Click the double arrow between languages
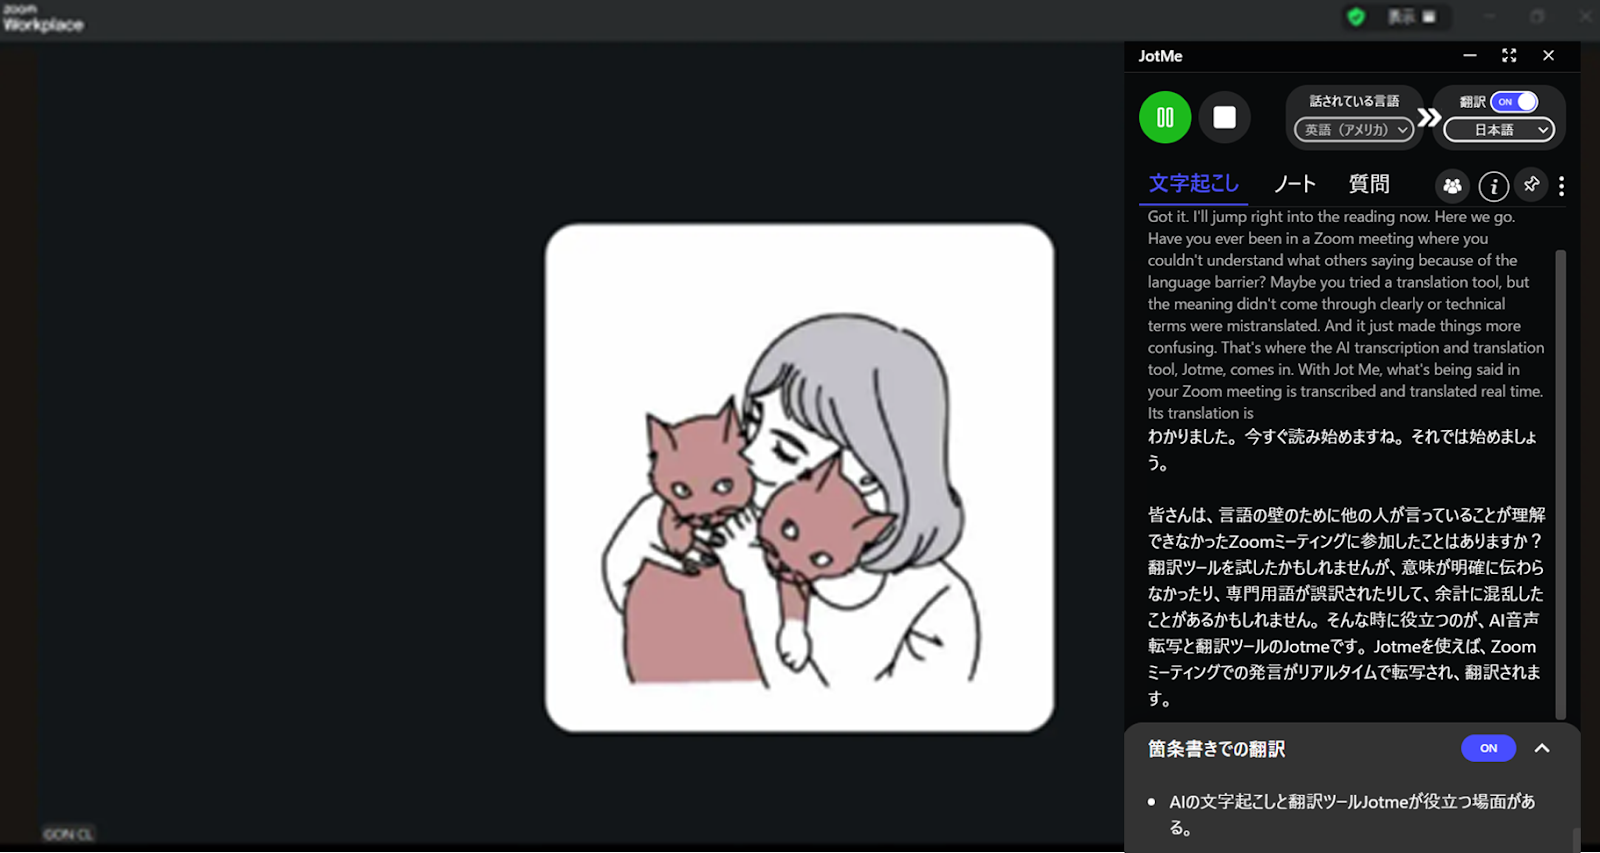This screenshot has height=853, width=1600. click(x=1429, y=117)
